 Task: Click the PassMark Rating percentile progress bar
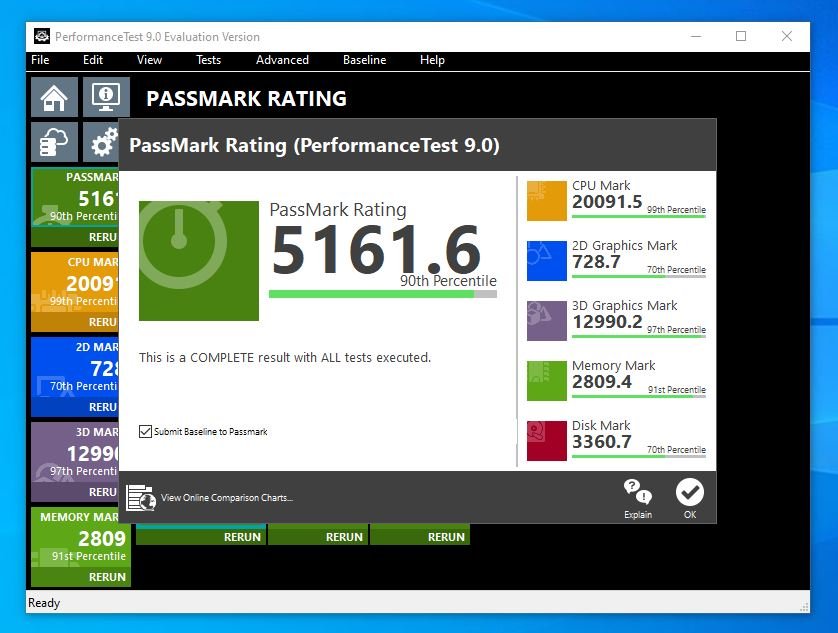383,294
